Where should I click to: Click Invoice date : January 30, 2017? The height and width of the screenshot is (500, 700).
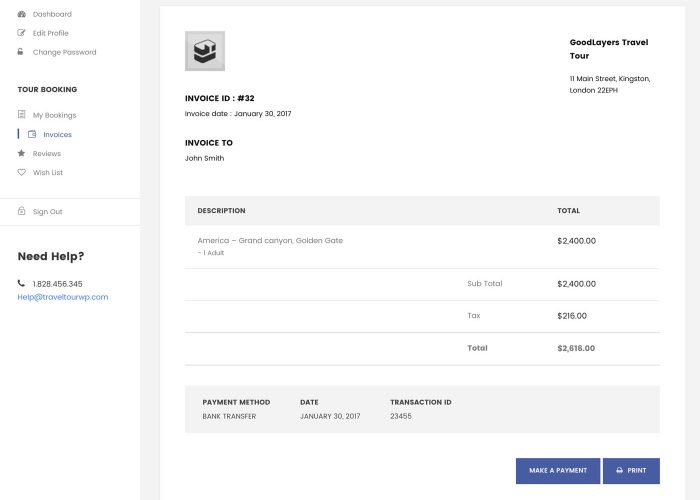(238, 113)
